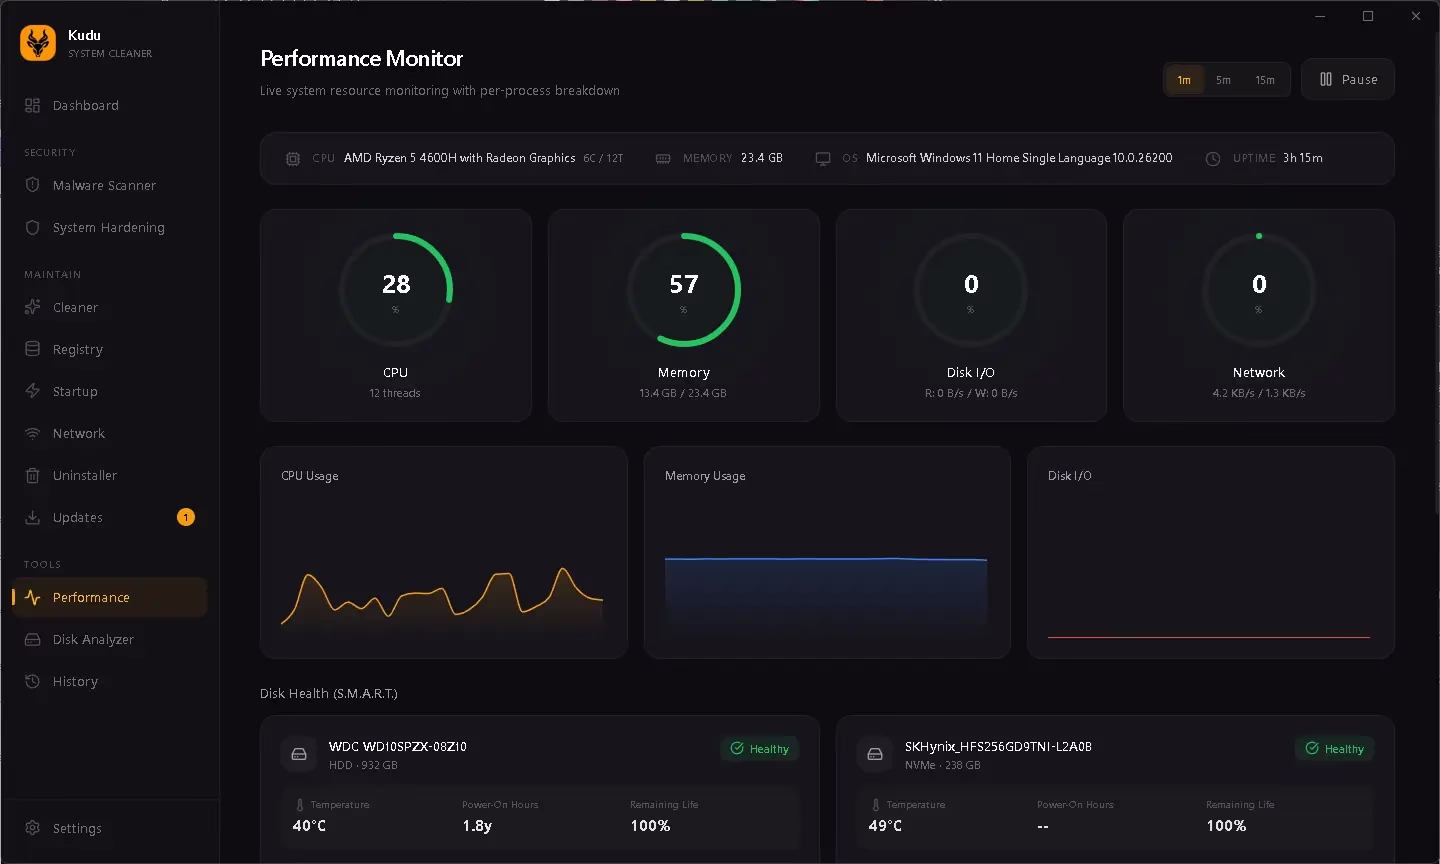The height and width of the screenshot is (864, 1440).
Task: Click Healthy badge on WDC drive
Action: point(759,748)
